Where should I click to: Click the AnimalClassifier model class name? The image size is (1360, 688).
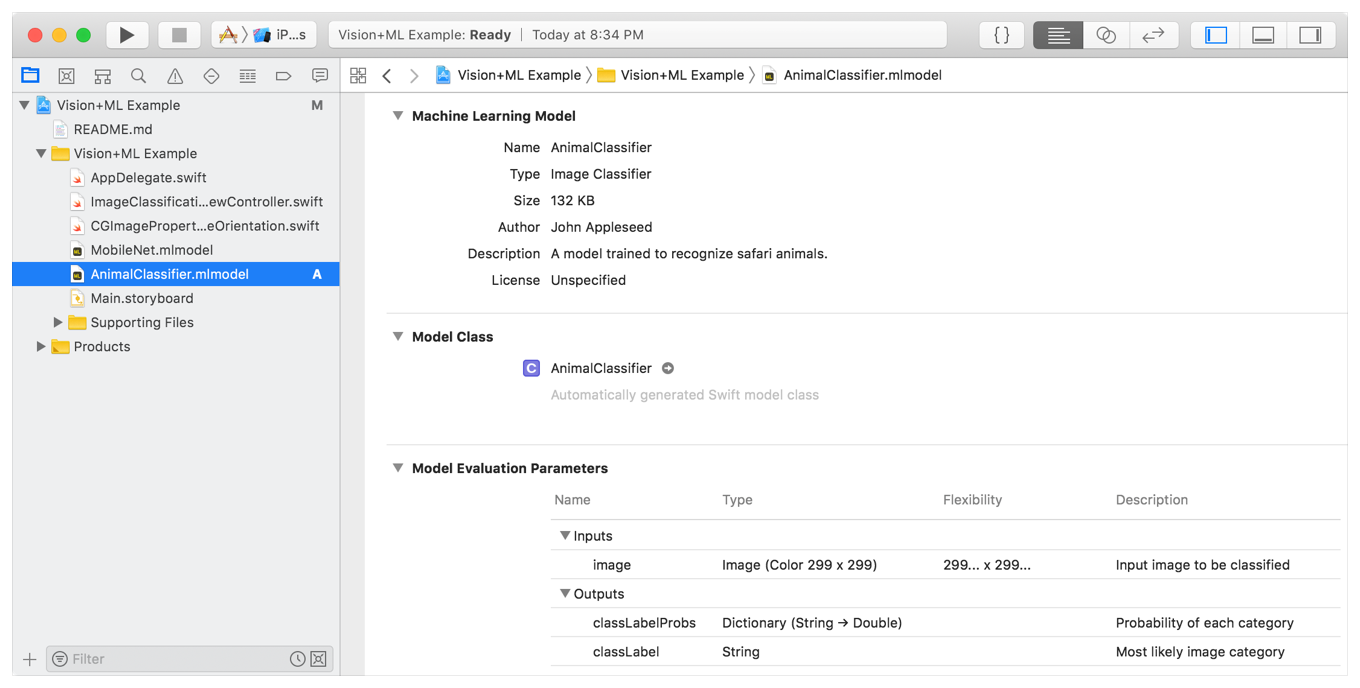click(601, 368)
